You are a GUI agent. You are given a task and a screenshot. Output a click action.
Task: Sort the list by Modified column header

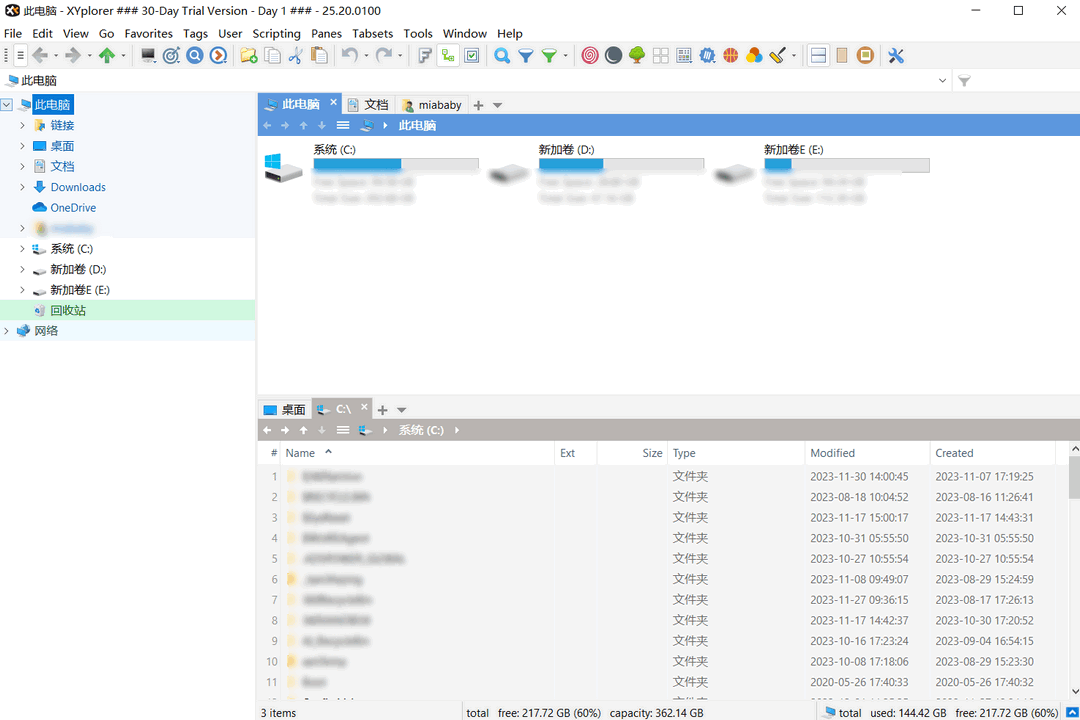point(833,453)
